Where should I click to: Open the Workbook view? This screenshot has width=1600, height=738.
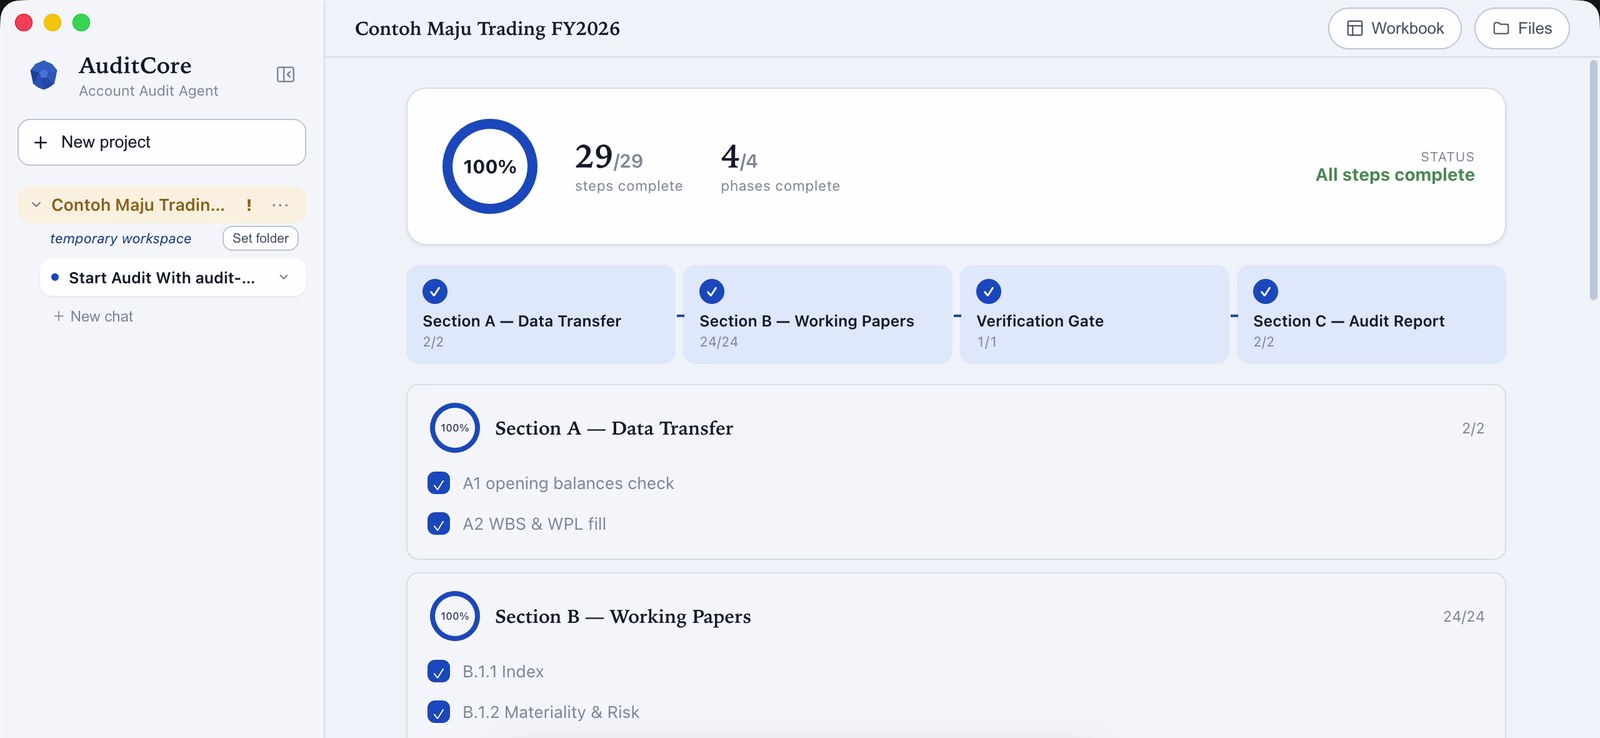(1395, 28)
